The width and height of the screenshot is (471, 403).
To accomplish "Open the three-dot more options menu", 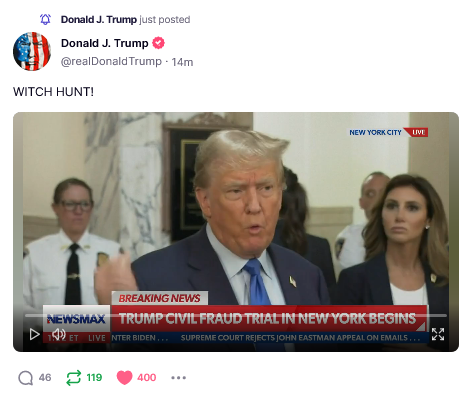I will click(x=178, y=378).
